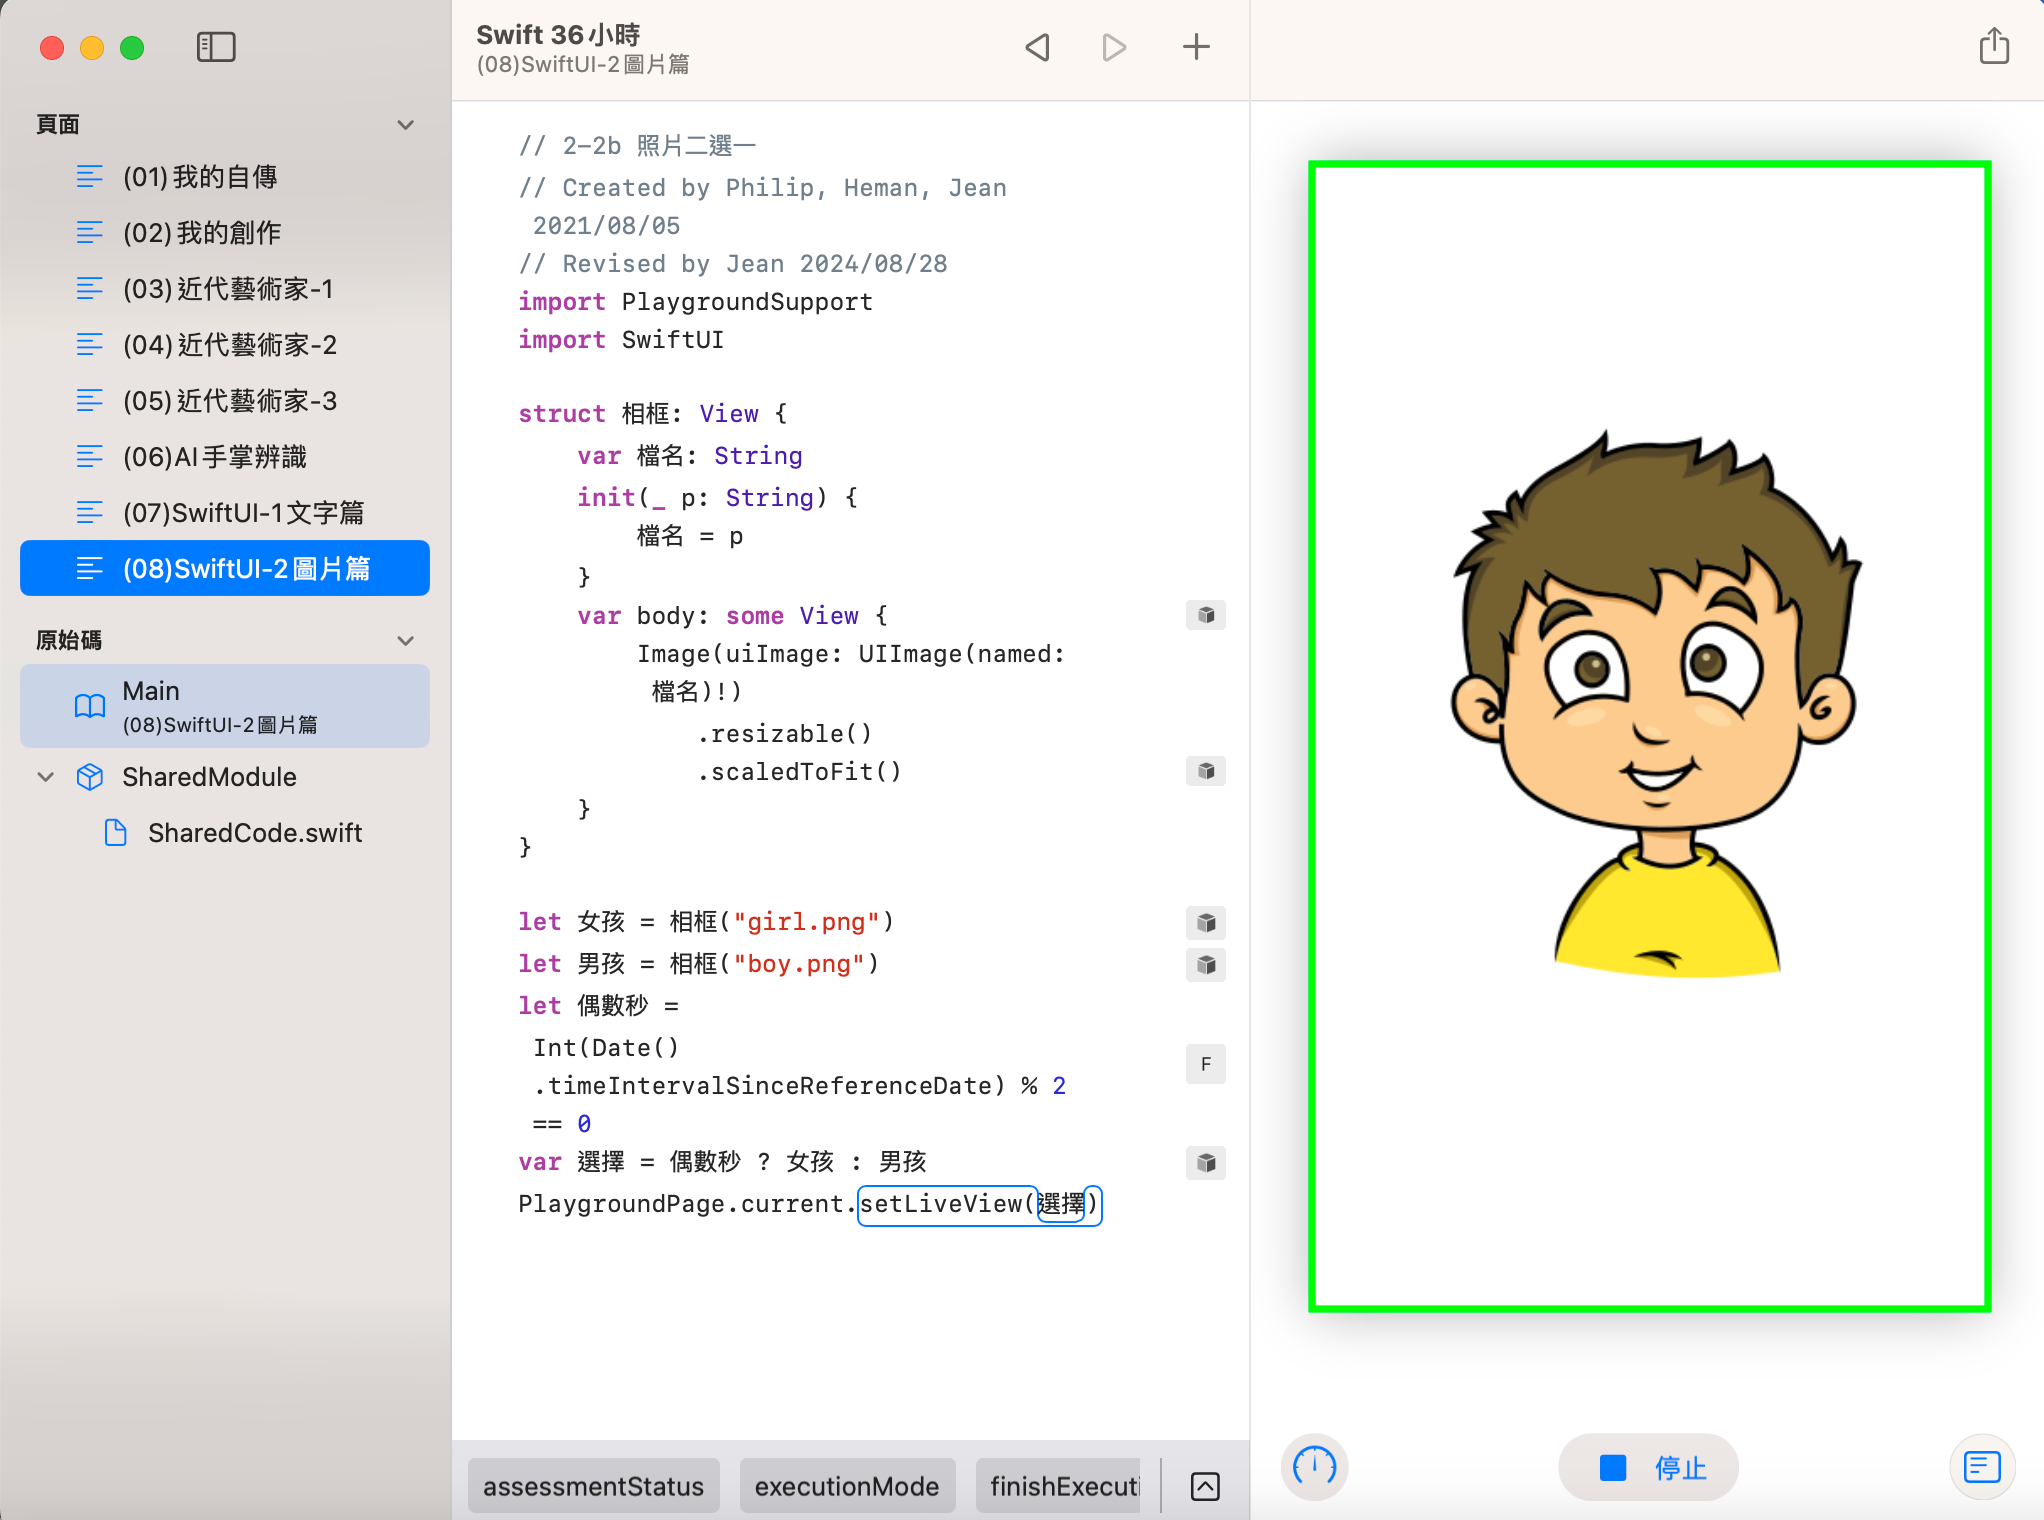This screenshot has height=1520, width=2044.
Task: Click the F result badge for 偶數秒
Action: click(x=1206, y=1064)
